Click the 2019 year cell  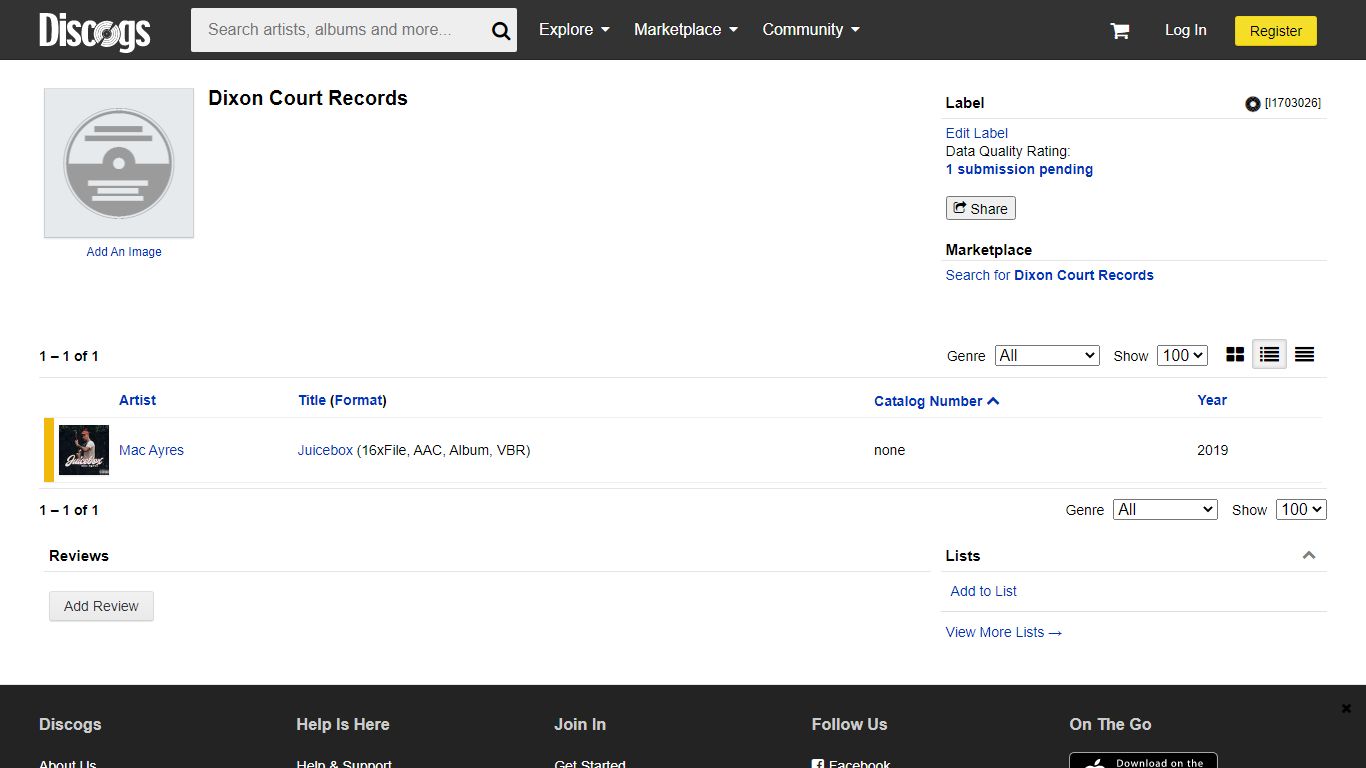[x=1212, y=450]
